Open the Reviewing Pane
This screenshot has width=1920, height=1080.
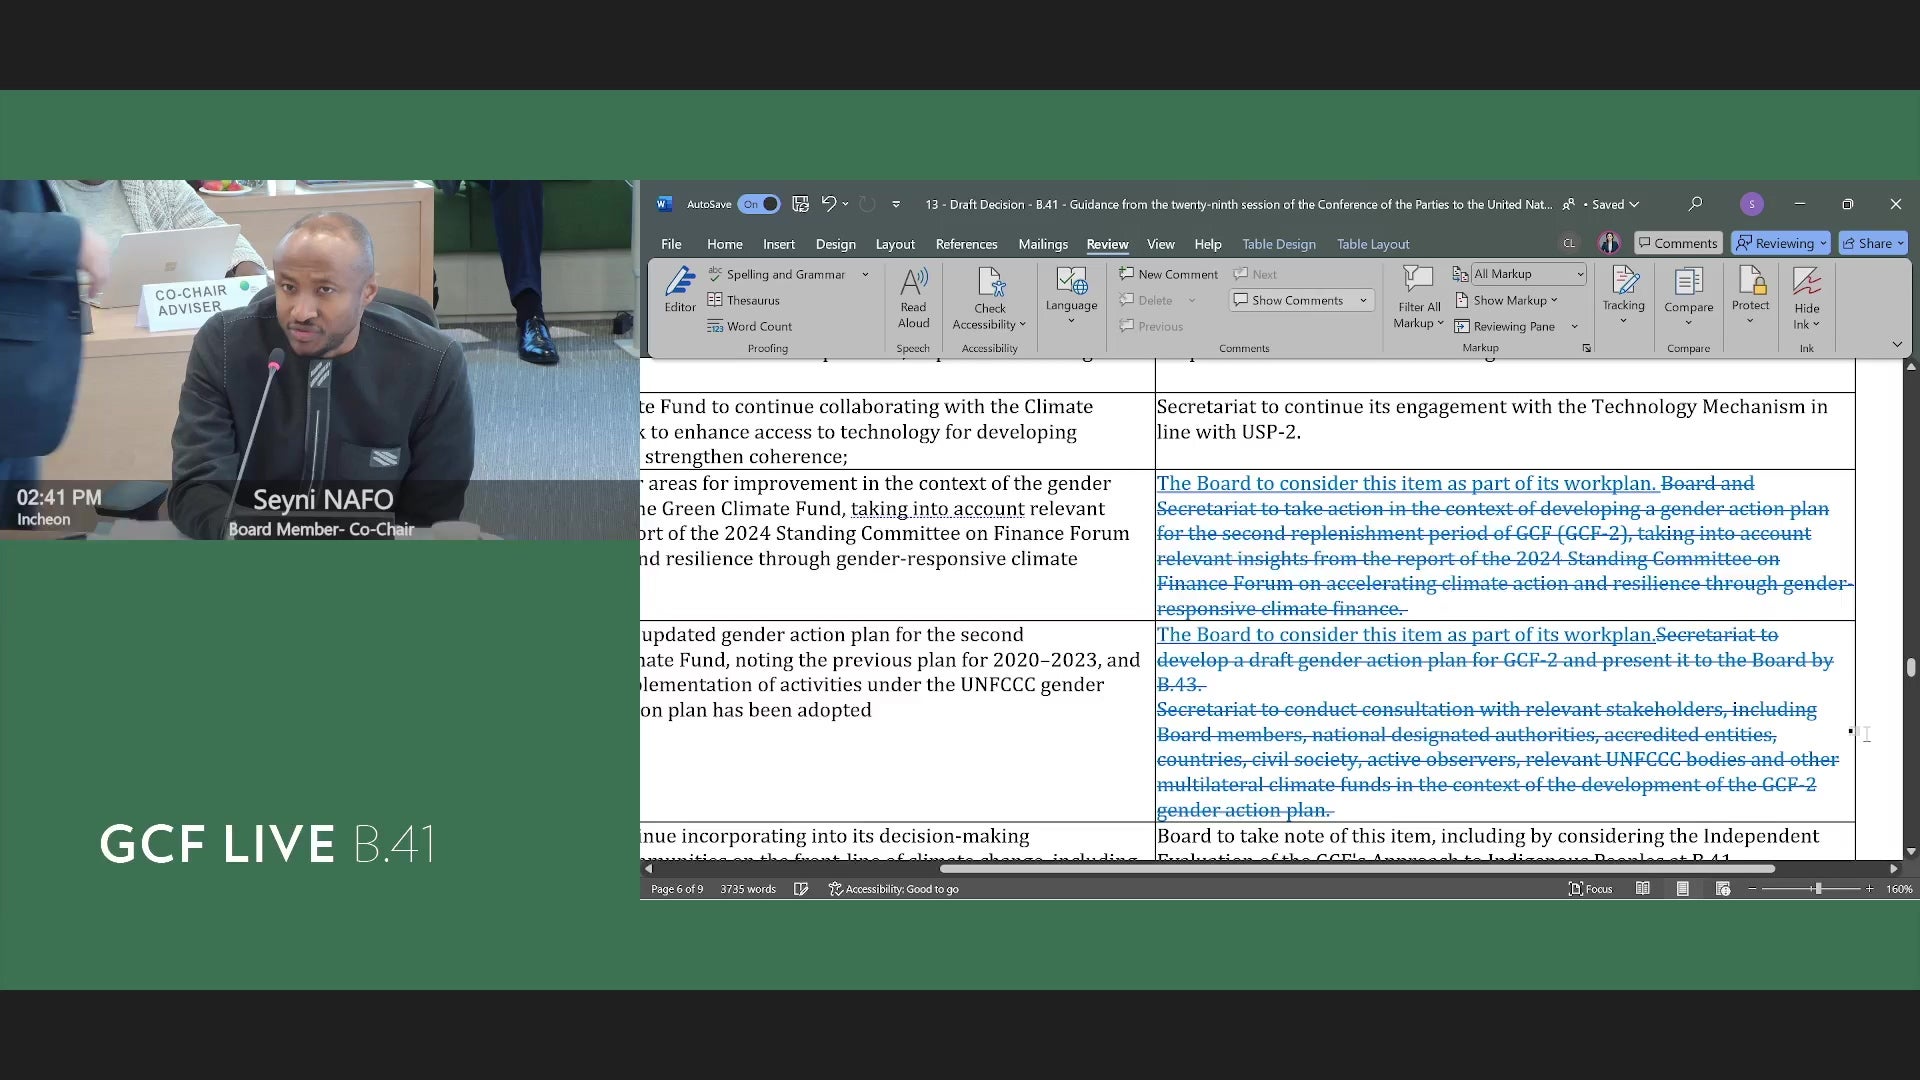pyautogui.click(x=1506, y=326)
